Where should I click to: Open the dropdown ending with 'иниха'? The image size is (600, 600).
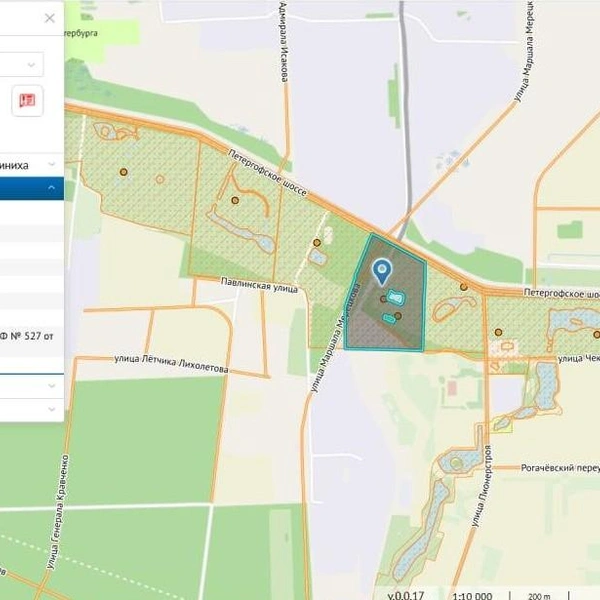pos(31,165)
